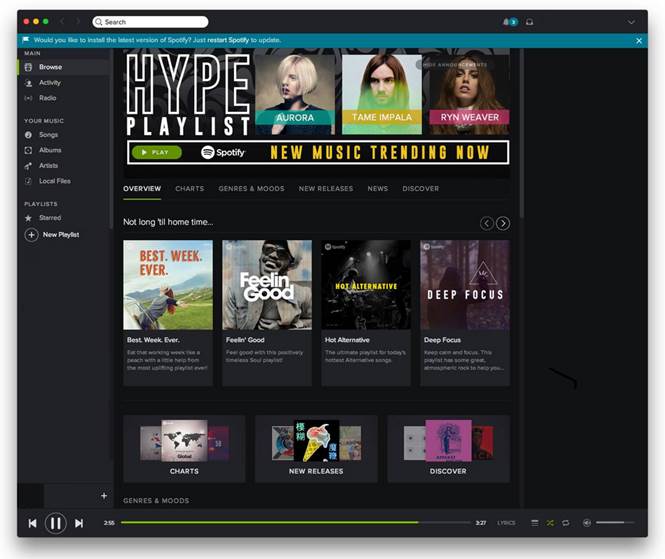Click into the Search field
665x559 pixels.
(150, 22)
